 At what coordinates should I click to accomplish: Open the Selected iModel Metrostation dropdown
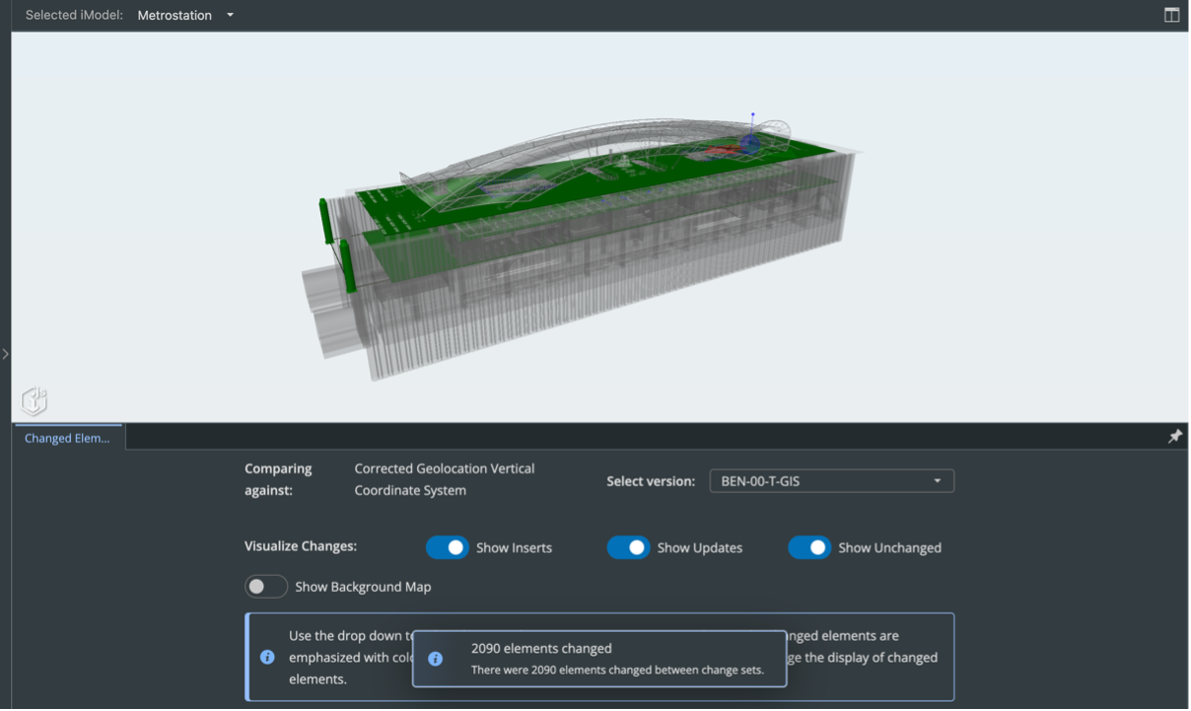(x=186, y=16)
